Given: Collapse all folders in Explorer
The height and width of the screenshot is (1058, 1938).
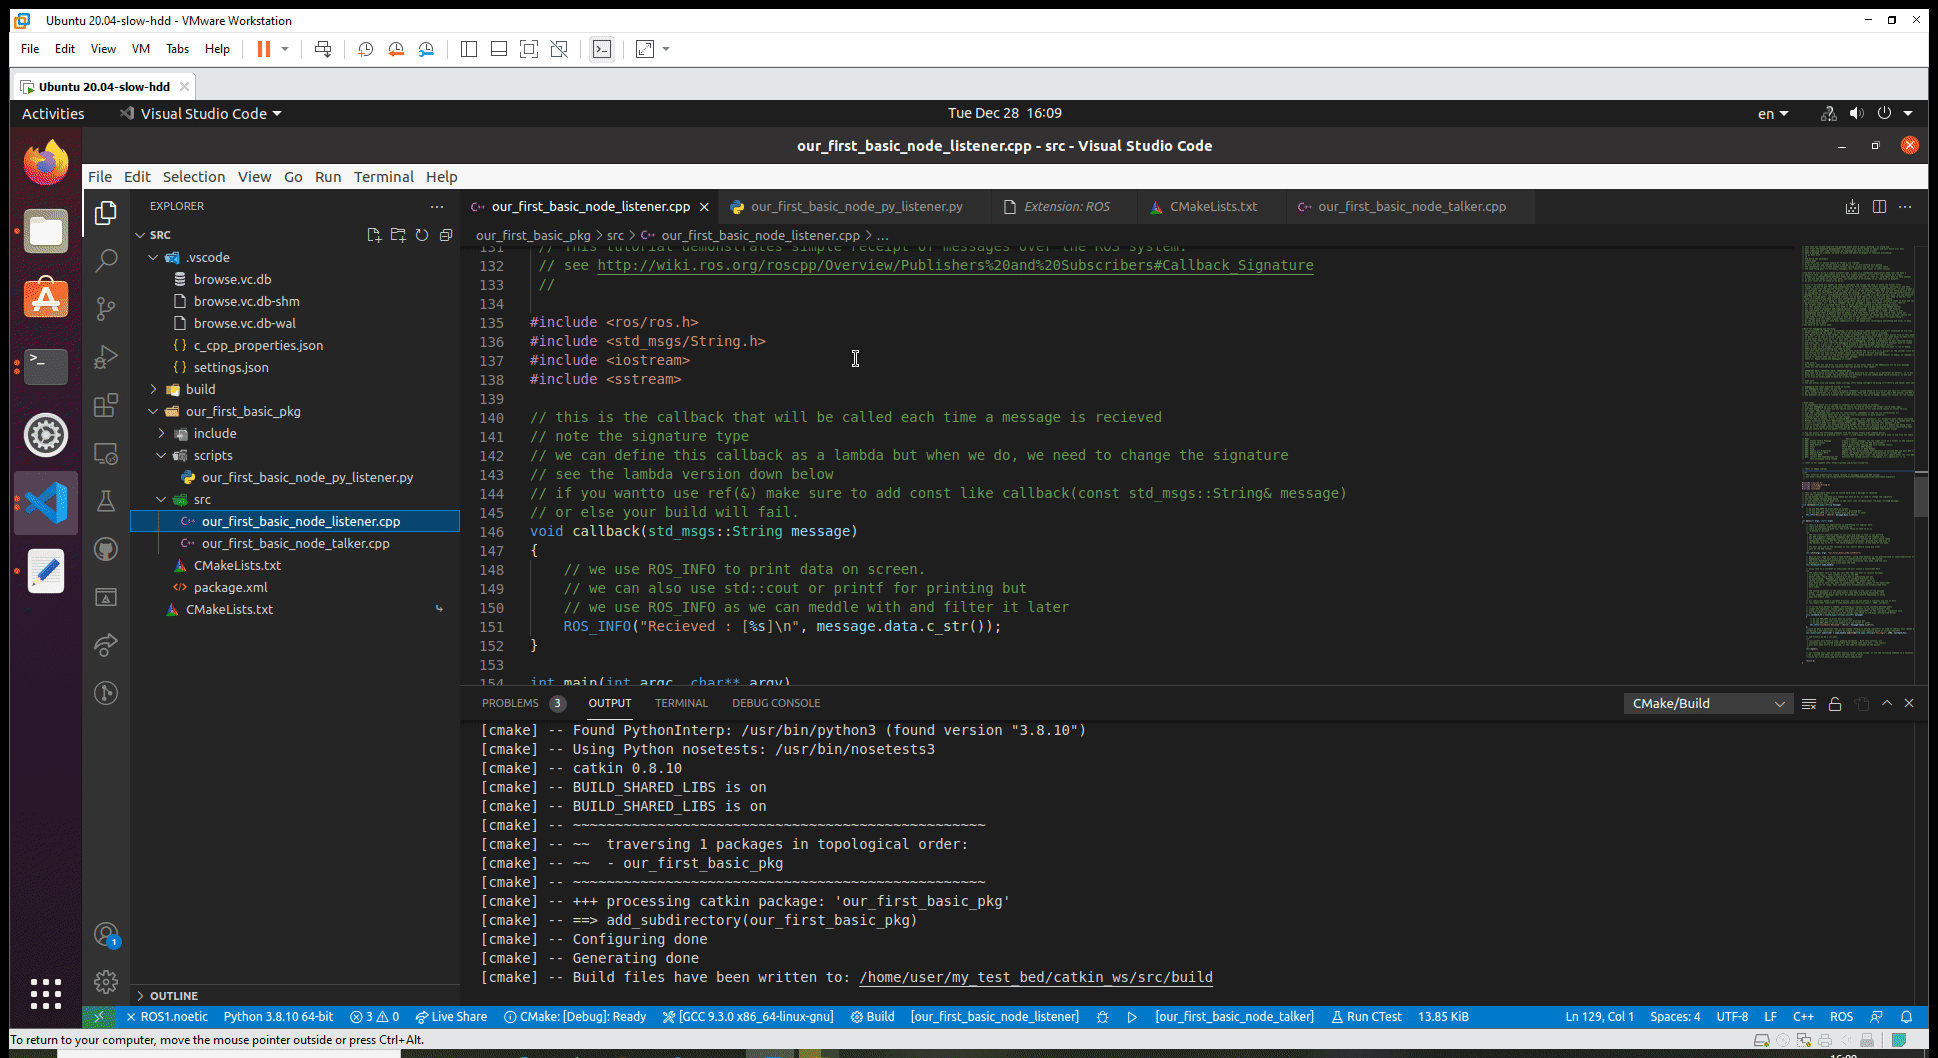Looking at the screenshot, I should pos(446,235).
